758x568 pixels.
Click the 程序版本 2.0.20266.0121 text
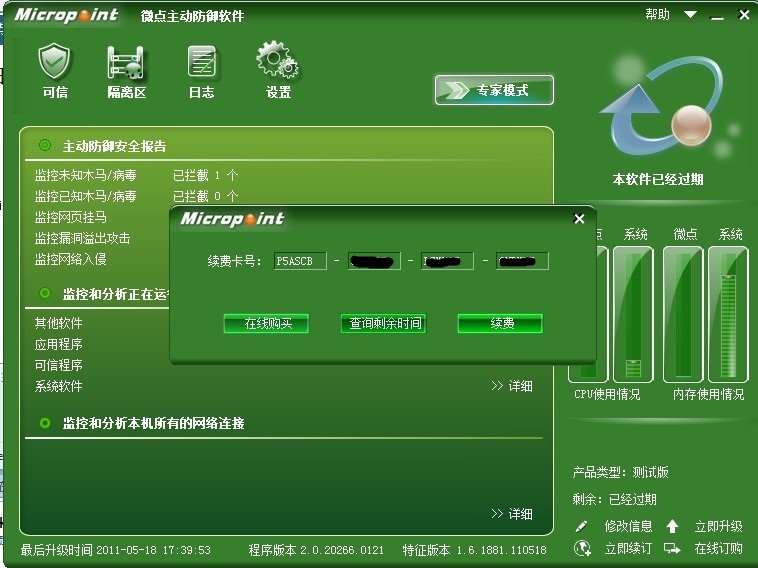click(x=316, y=550)
